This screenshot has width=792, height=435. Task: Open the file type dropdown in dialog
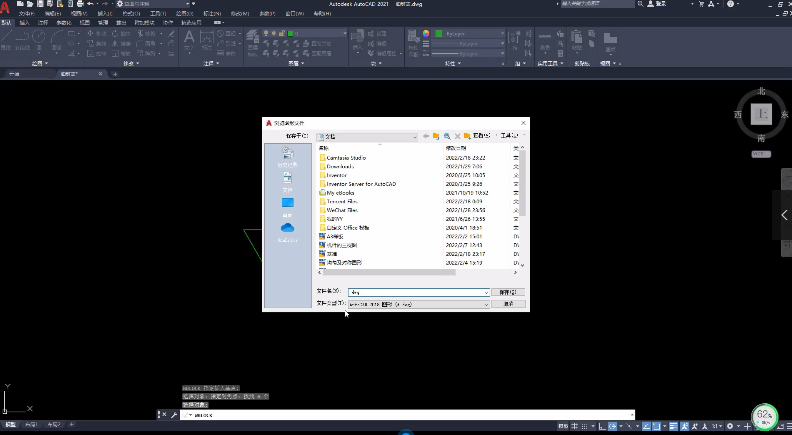coord(486,305)
